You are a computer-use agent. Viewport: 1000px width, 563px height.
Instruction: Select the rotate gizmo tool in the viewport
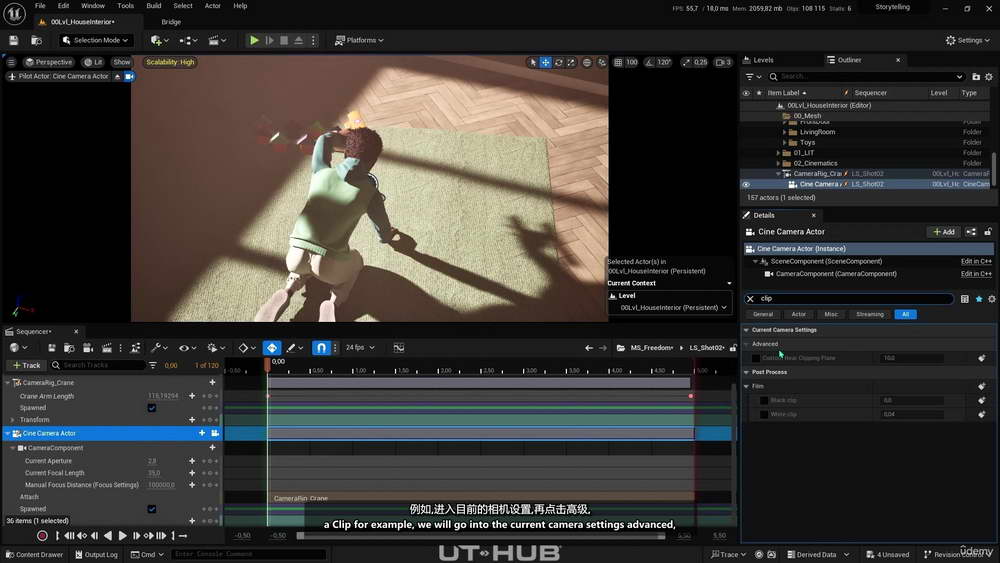(x=559, y=62)
